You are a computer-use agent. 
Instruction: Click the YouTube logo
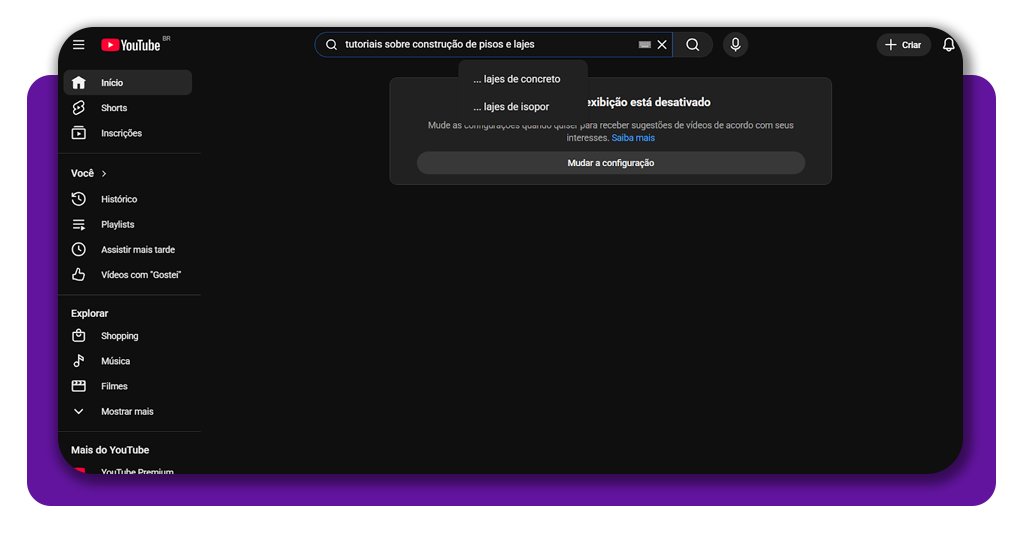(131, 45)
